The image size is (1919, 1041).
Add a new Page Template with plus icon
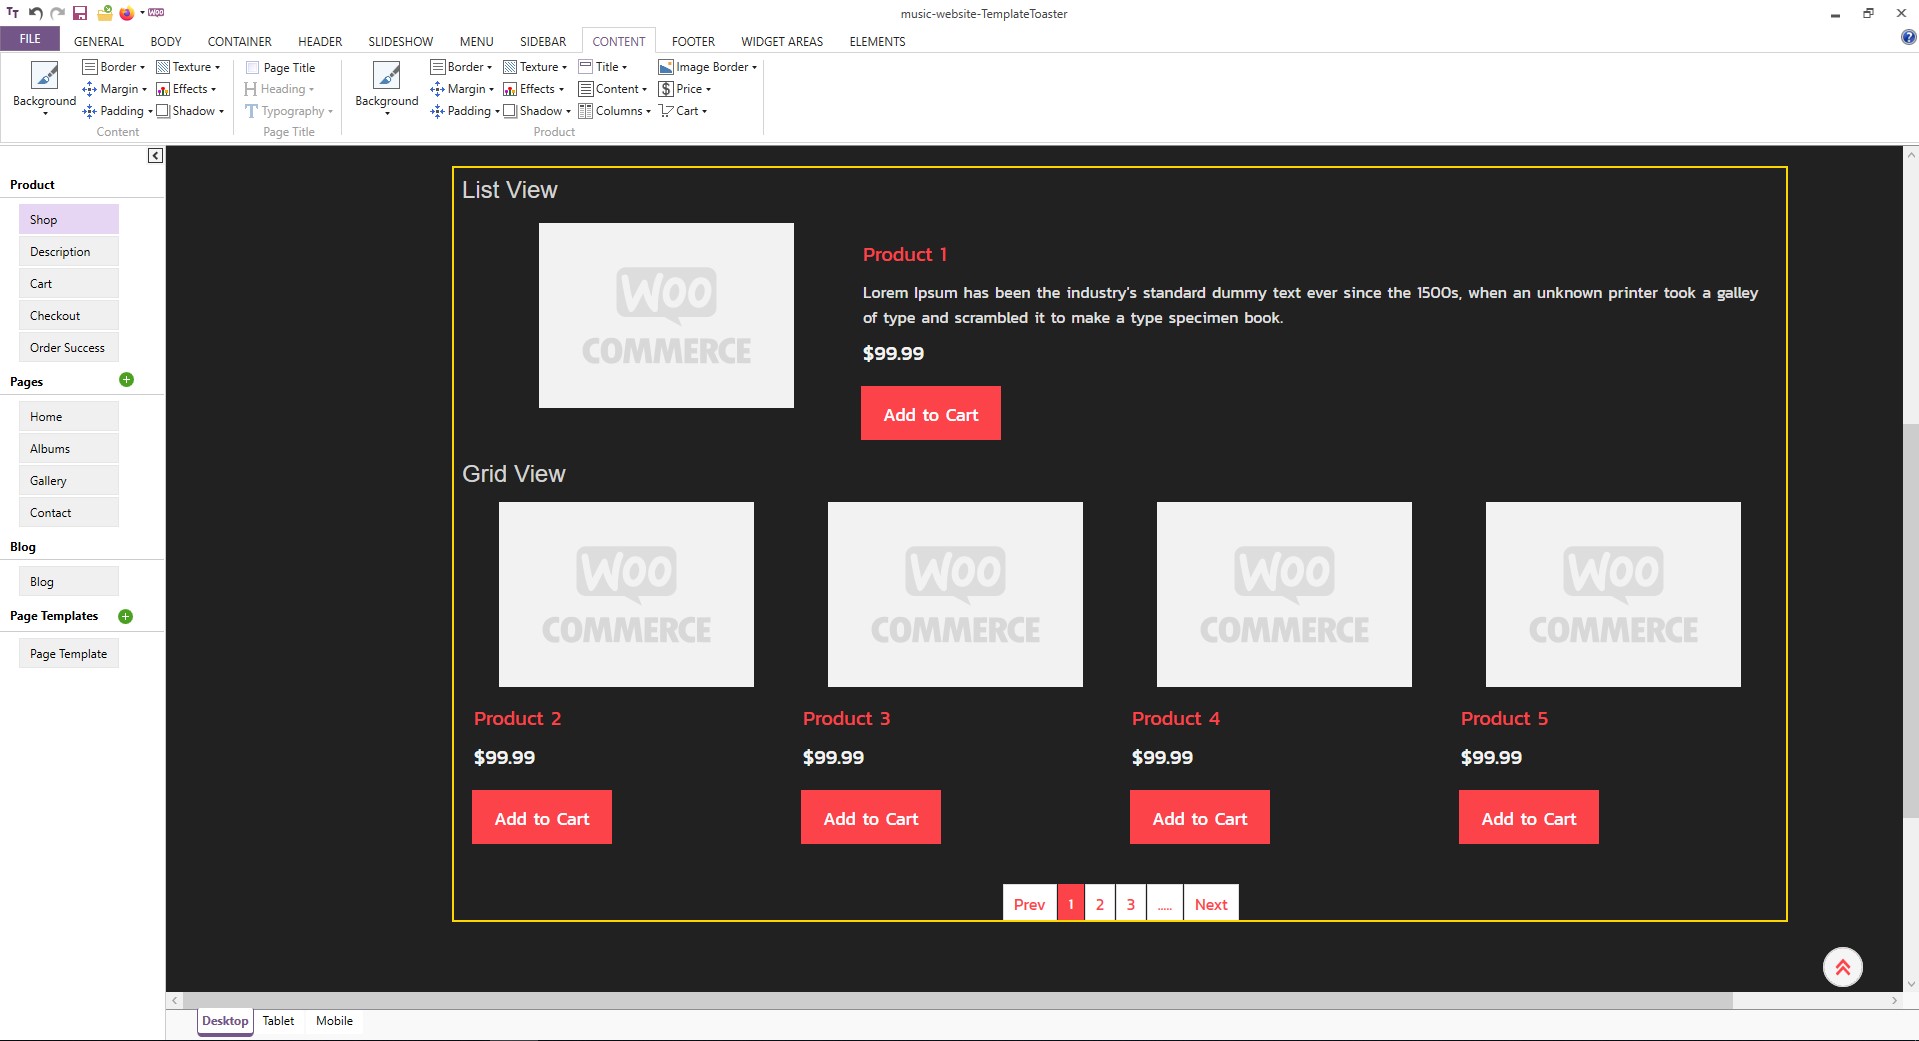[x=126, y=616]
